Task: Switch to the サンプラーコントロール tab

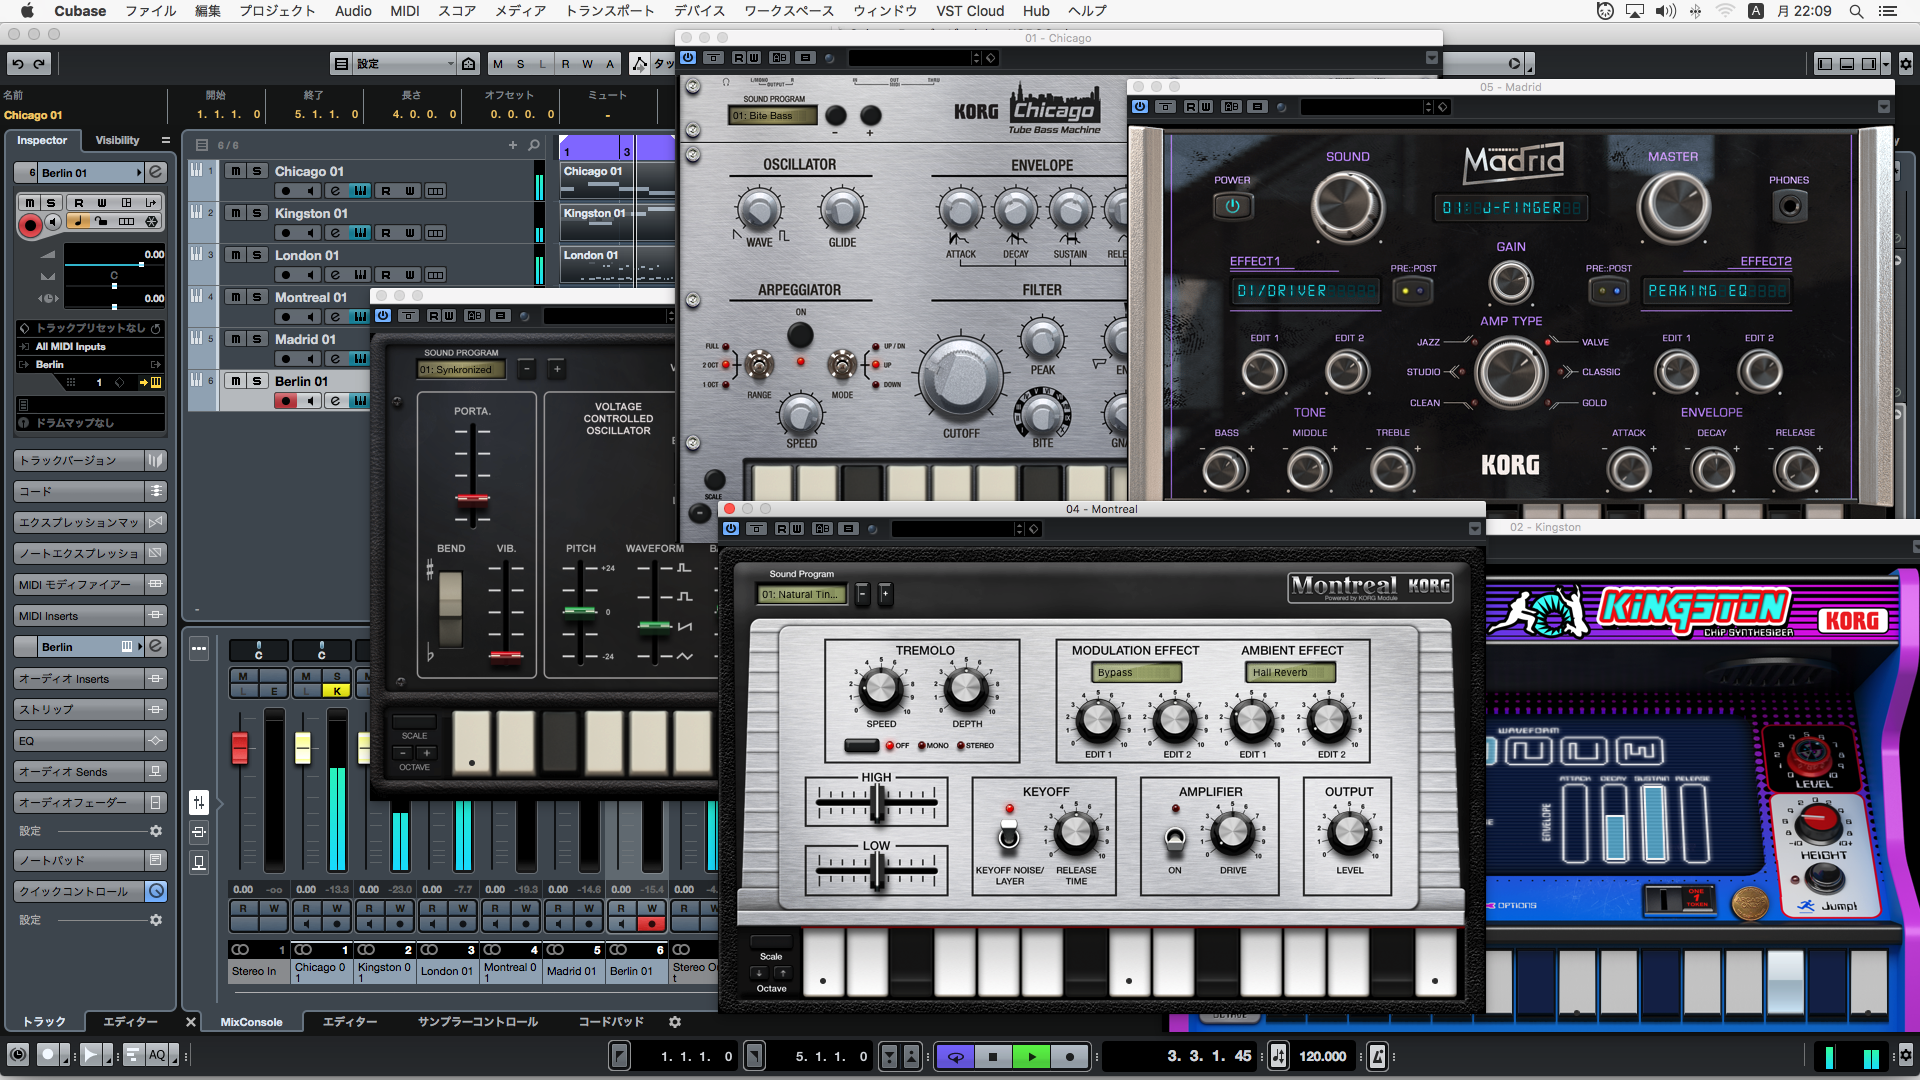Action: 478,1022
